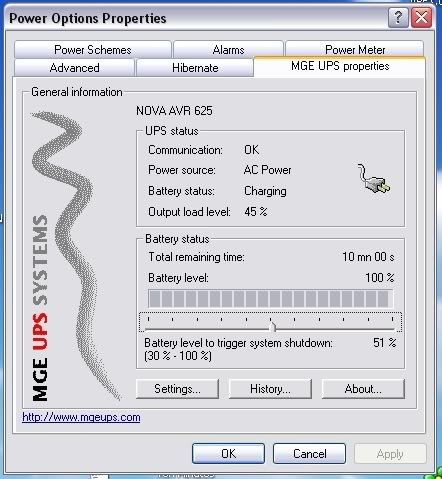The image size is (442, 479).
Task: Click the AC Power source value
Action: pos(267,170)
